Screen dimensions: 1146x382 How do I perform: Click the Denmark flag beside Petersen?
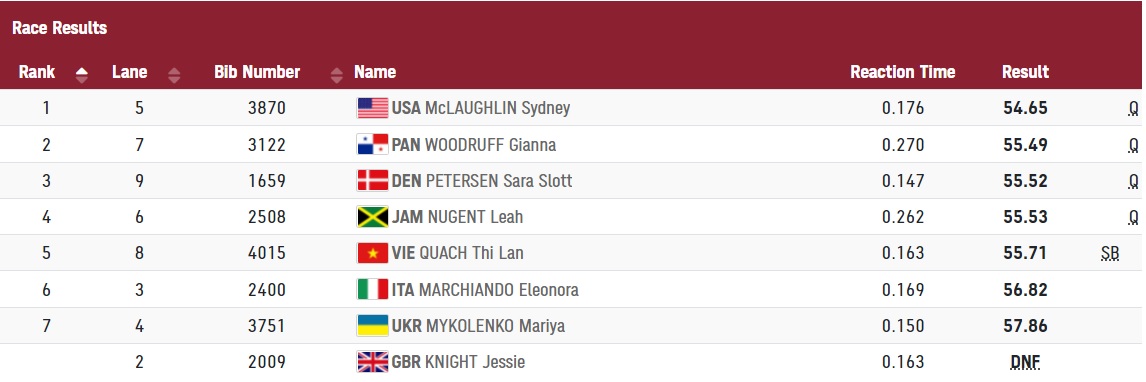tap(372, 180)
